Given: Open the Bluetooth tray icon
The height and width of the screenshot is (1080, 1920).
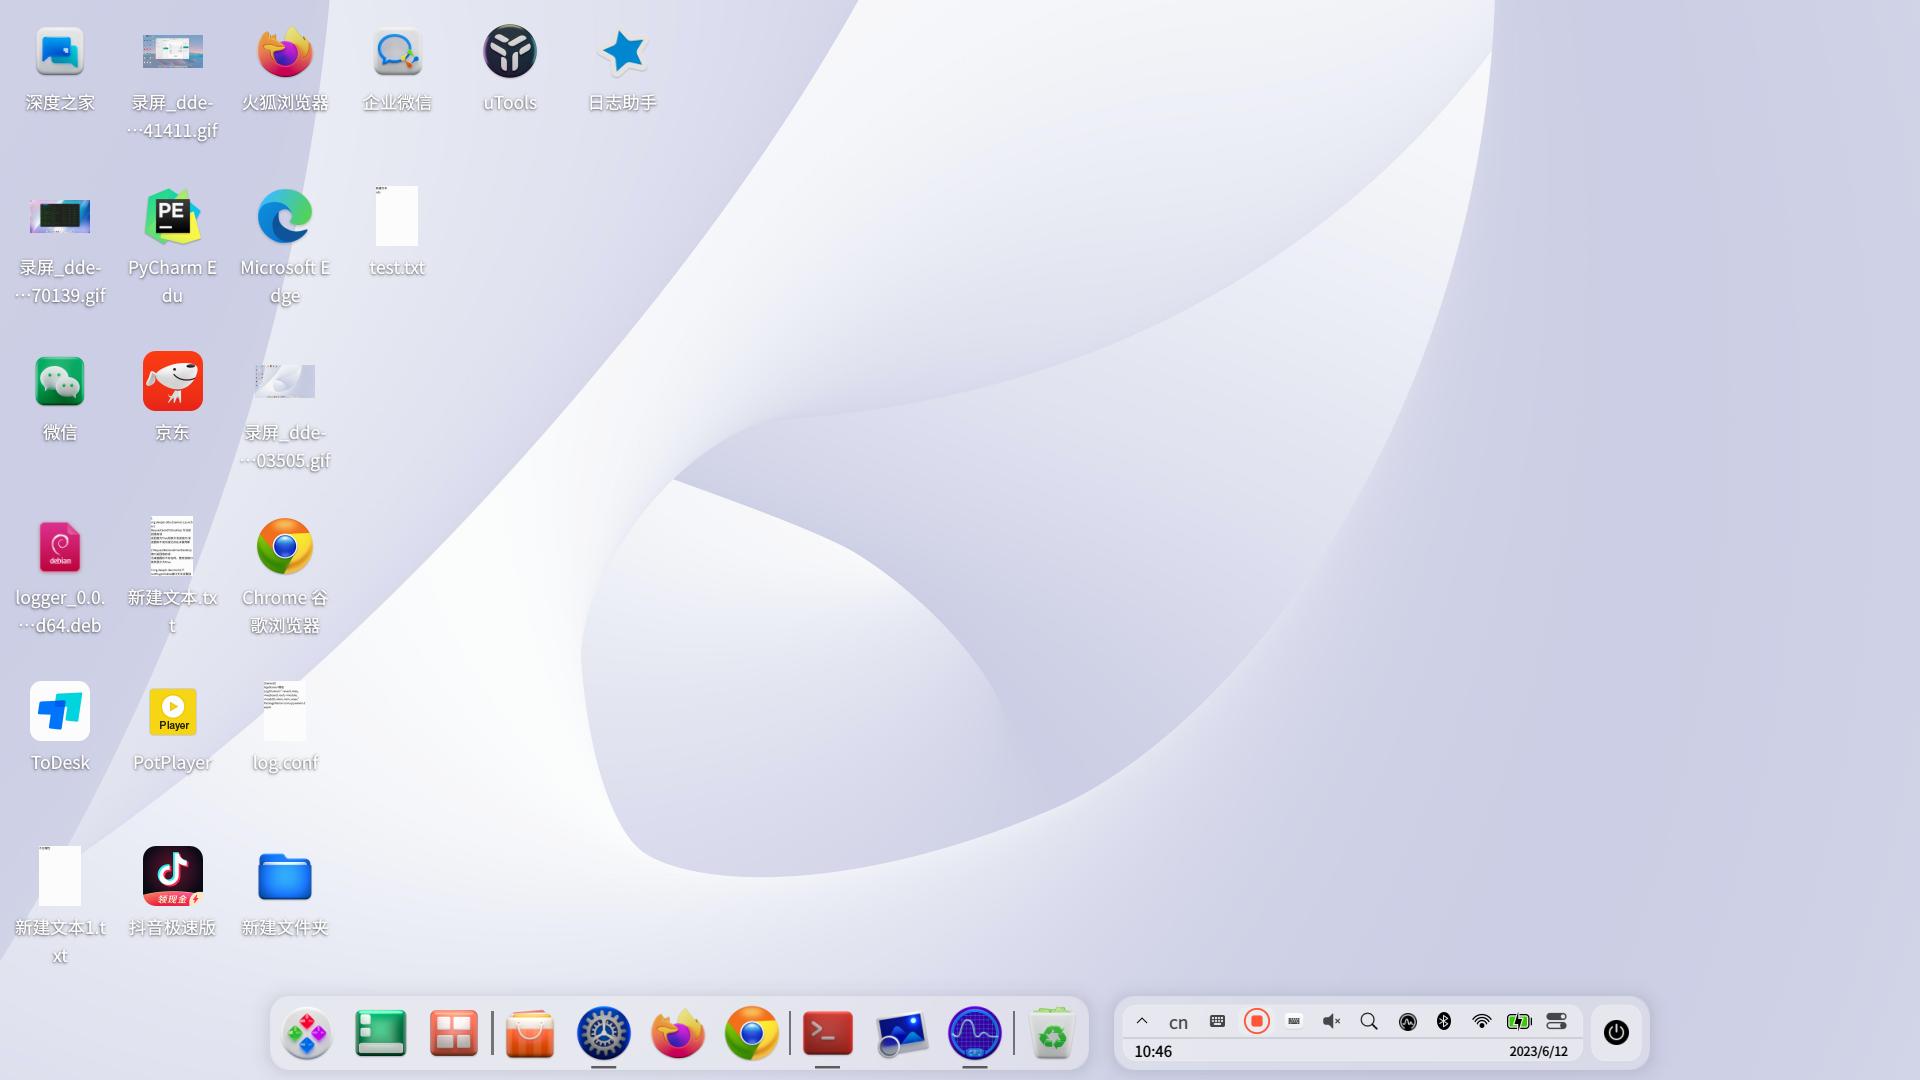Looking at the screenshot, I should (x=1443, y=1021).
